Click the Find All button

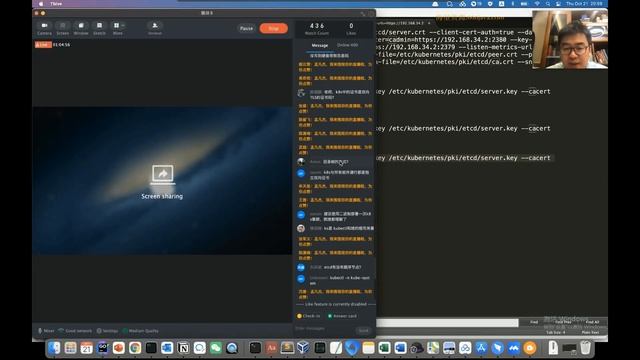pos(592,322)
